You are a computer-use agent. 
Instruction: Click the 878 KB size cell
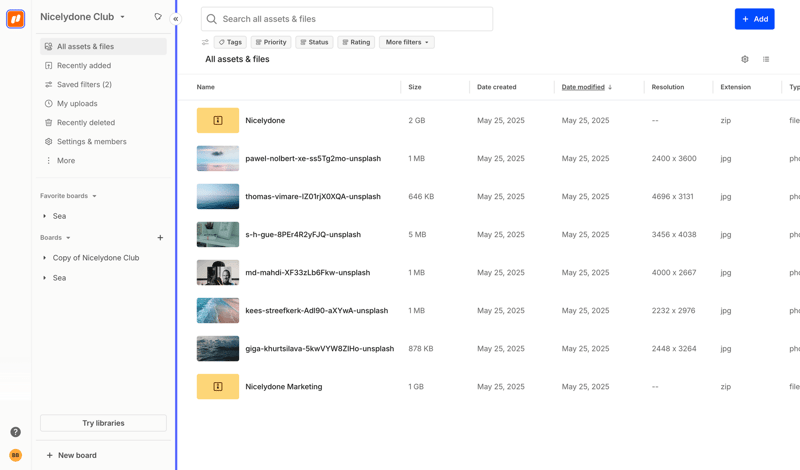[420, 349]
